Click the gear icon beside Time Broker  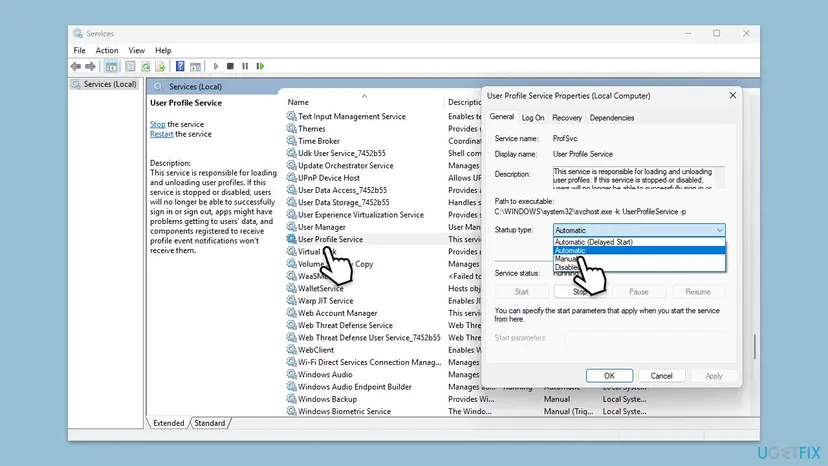tap(291, 141)
